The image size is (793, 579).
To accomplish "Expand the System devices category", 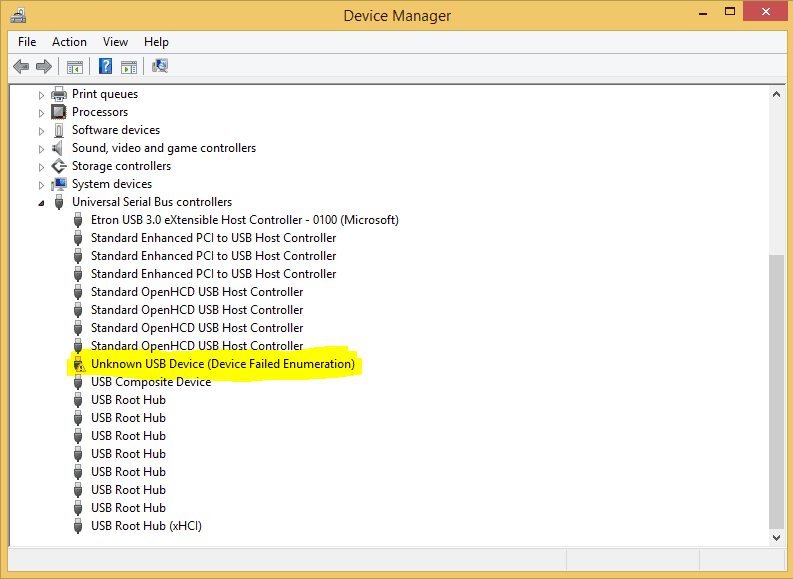I will pos(41,185).
